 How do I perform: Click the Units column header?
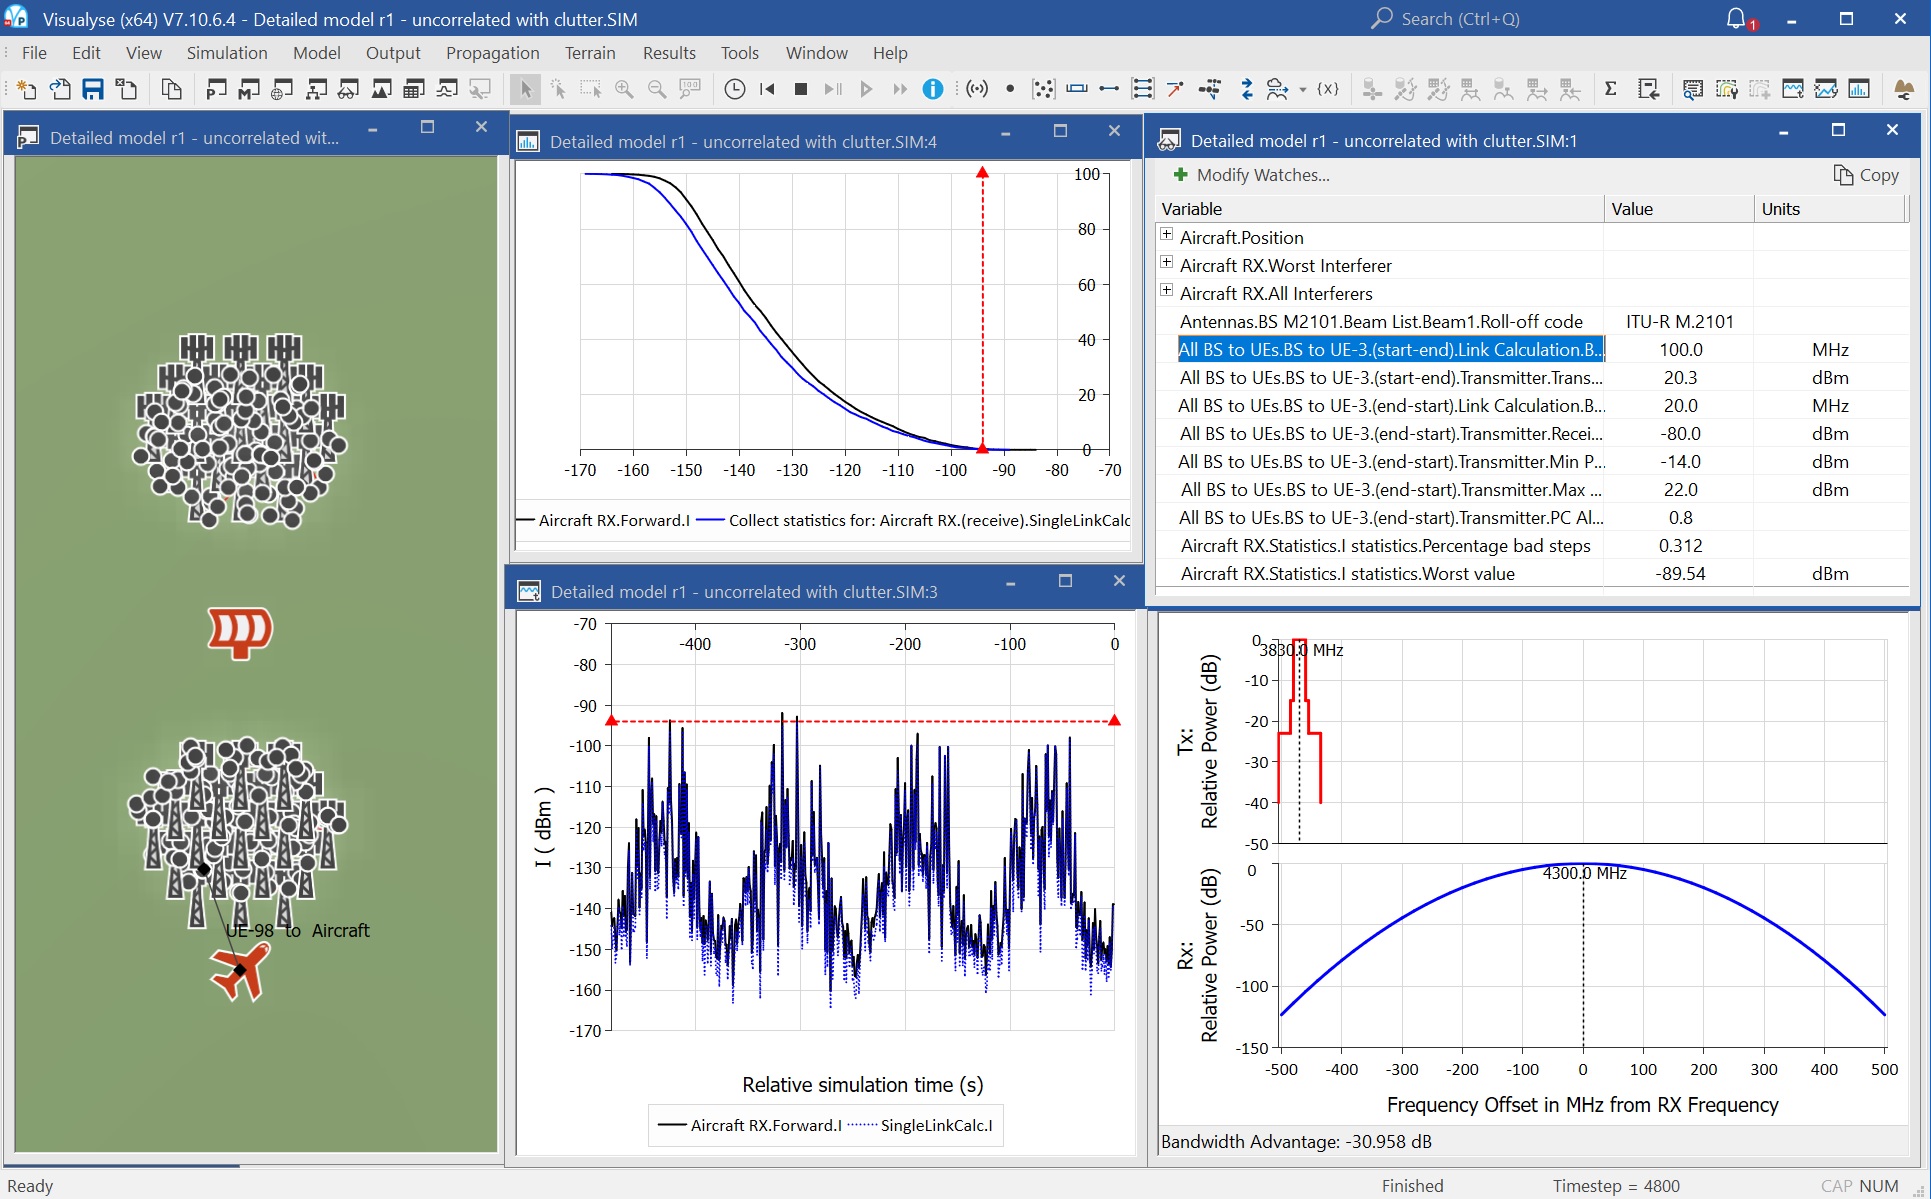coord(1829,209)
